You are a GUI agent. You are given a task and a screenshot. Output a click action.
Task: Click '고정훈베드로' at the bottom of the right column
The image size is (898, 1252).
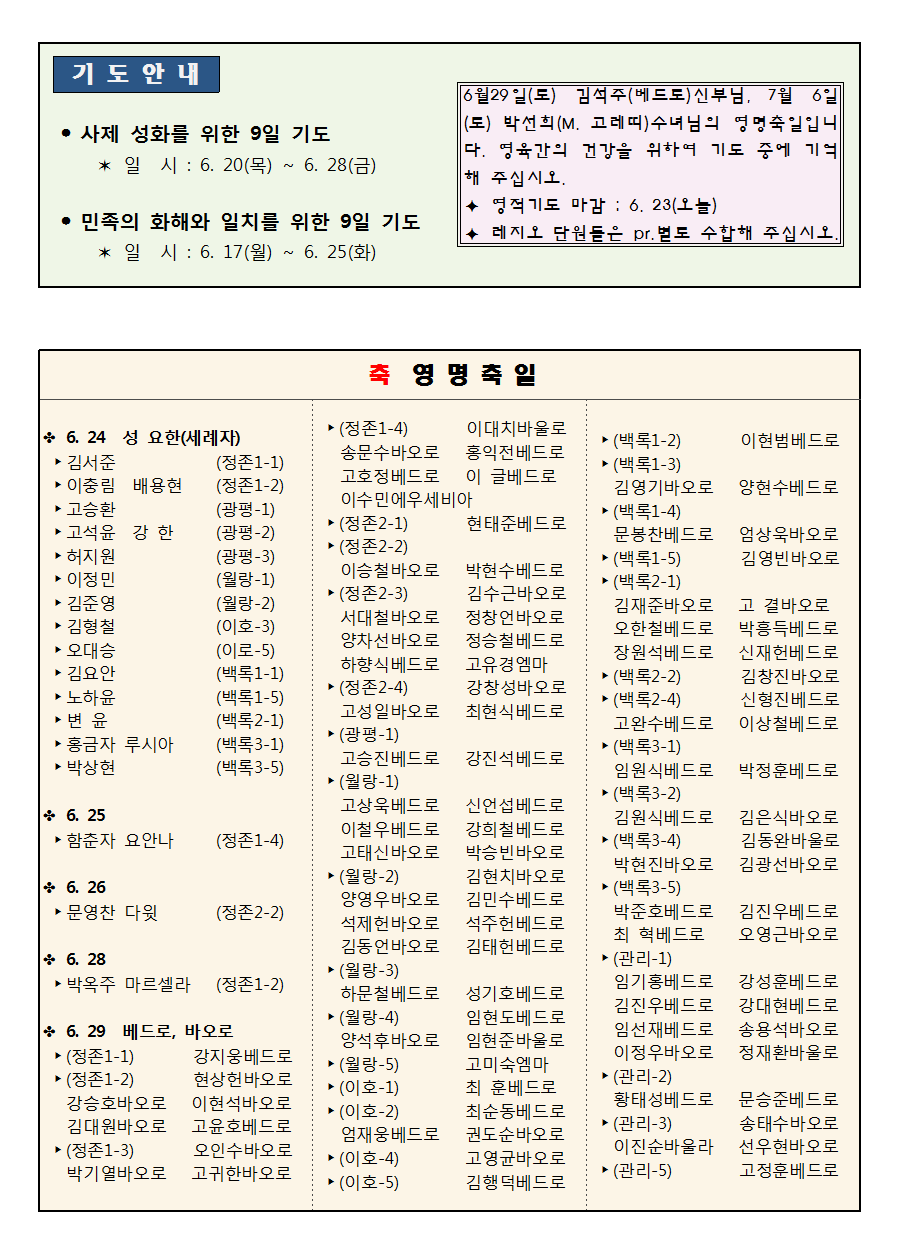pyautogui.click(x=789, y=1169)
